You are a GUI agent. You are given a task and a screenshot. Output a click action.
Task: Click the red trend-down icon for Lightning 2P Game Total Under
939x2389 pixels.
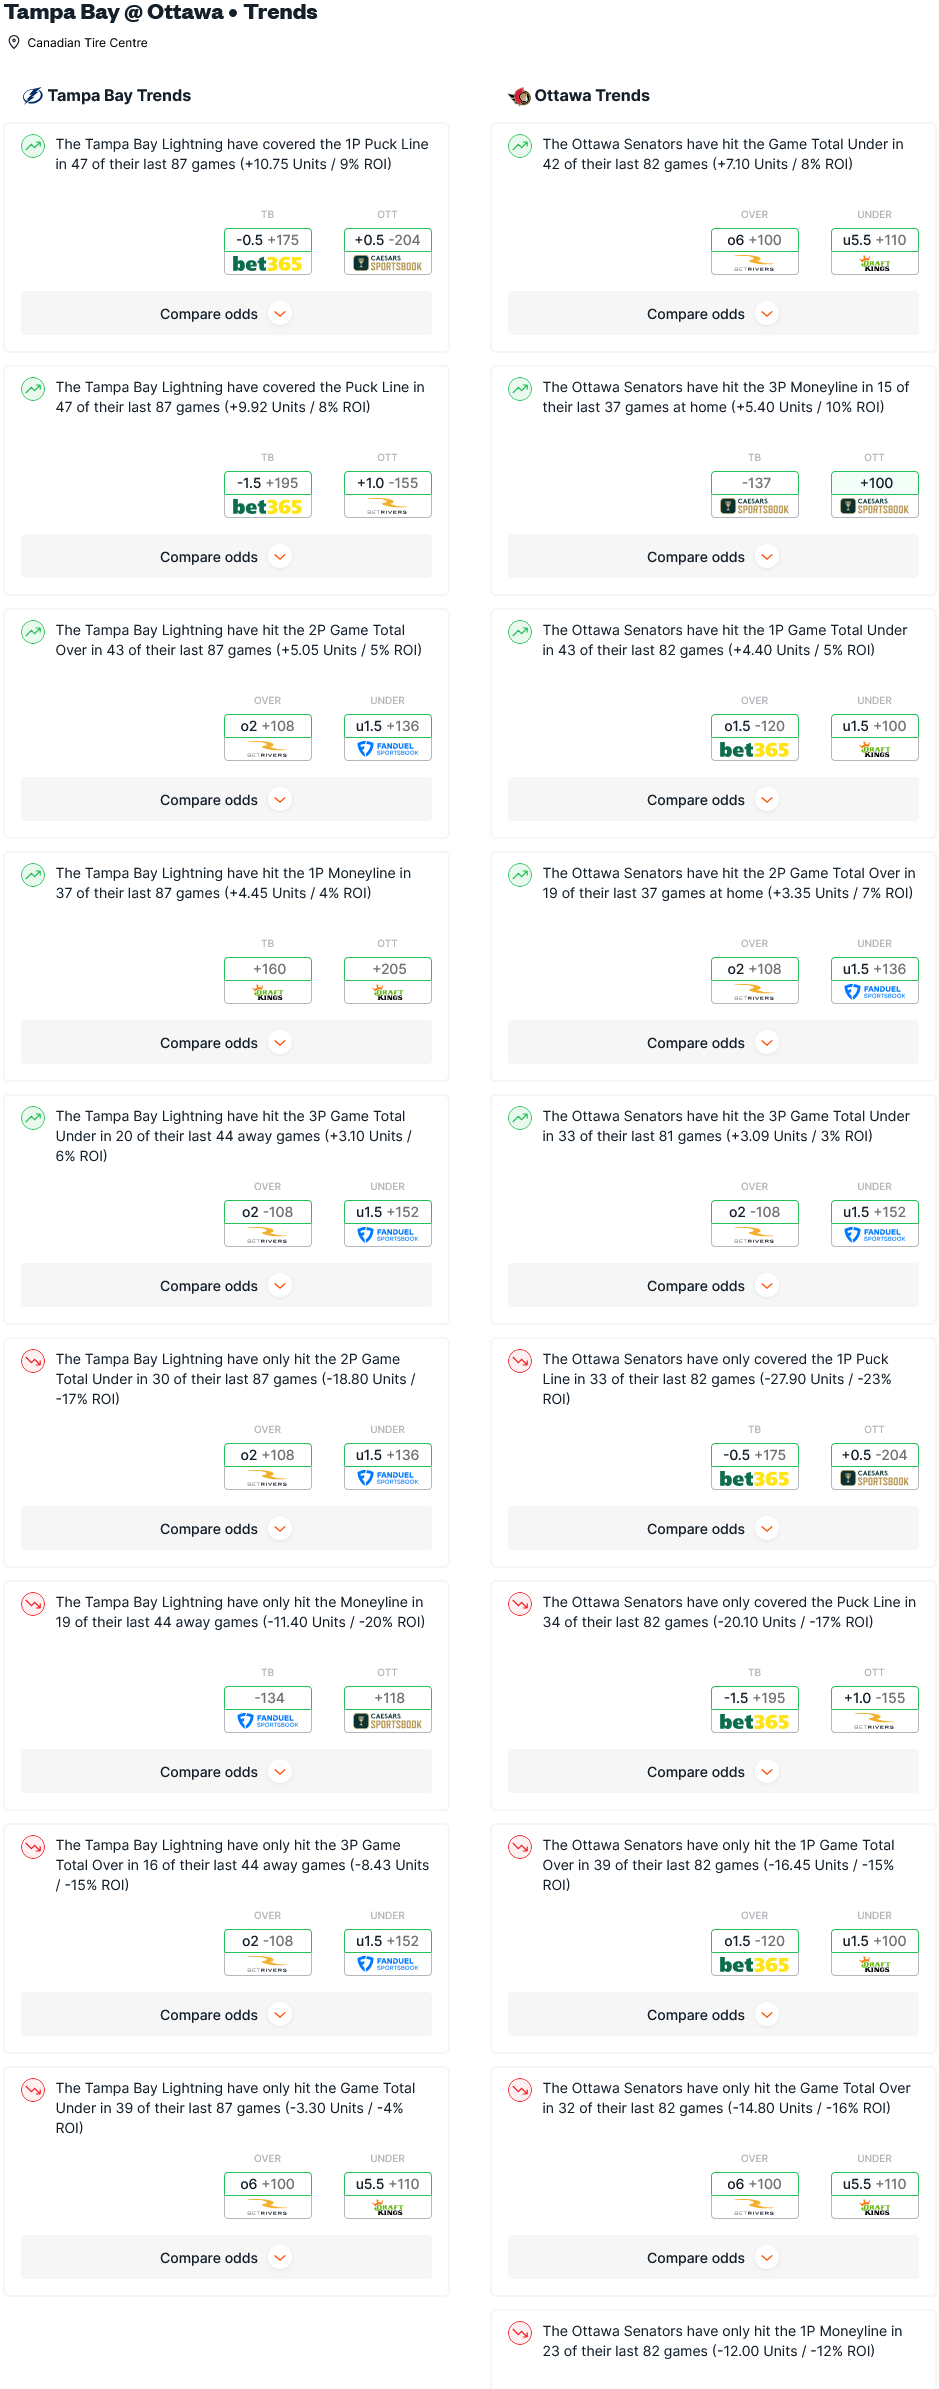pos(33,1361)
